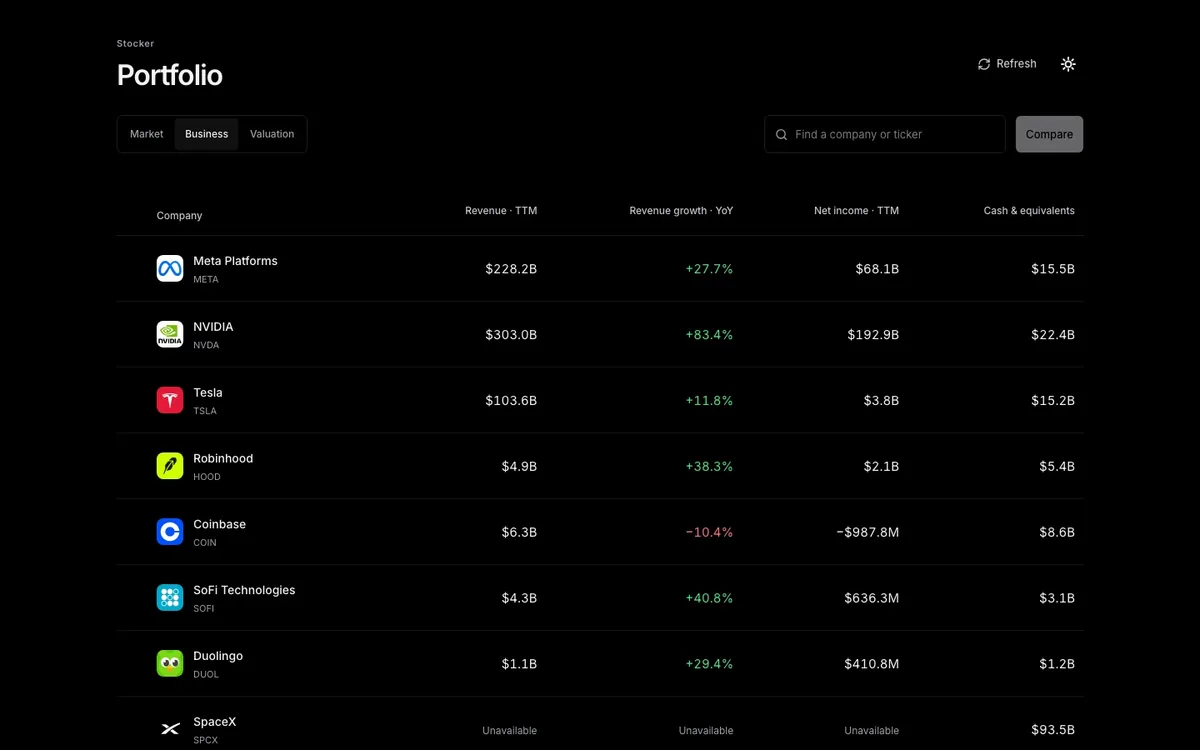
Task: Click Robinhood net income $2.1B
Action: click(881, 467)
